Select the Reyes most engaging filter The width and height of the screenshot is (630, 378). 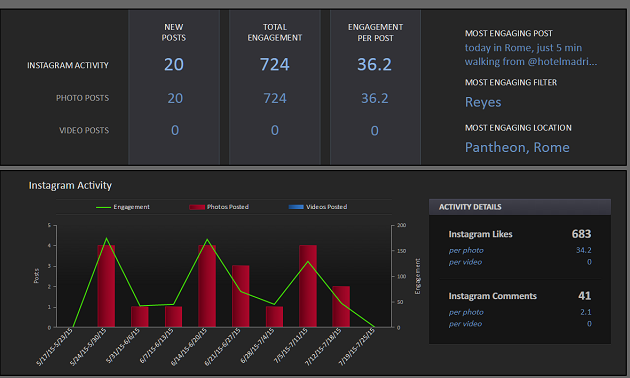coord(483,102)
